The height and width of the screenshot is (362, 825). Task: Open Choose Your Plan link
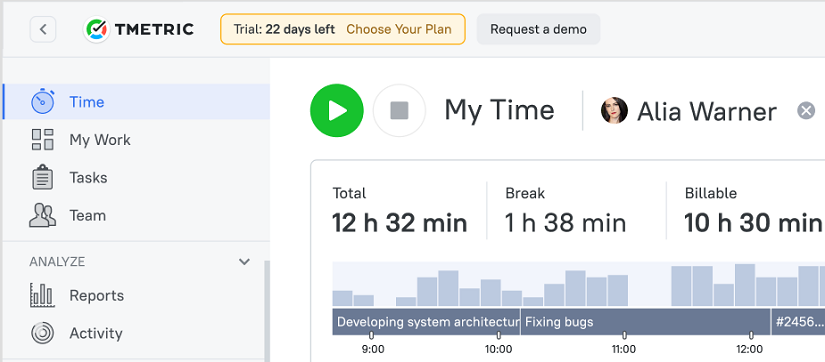399,29
